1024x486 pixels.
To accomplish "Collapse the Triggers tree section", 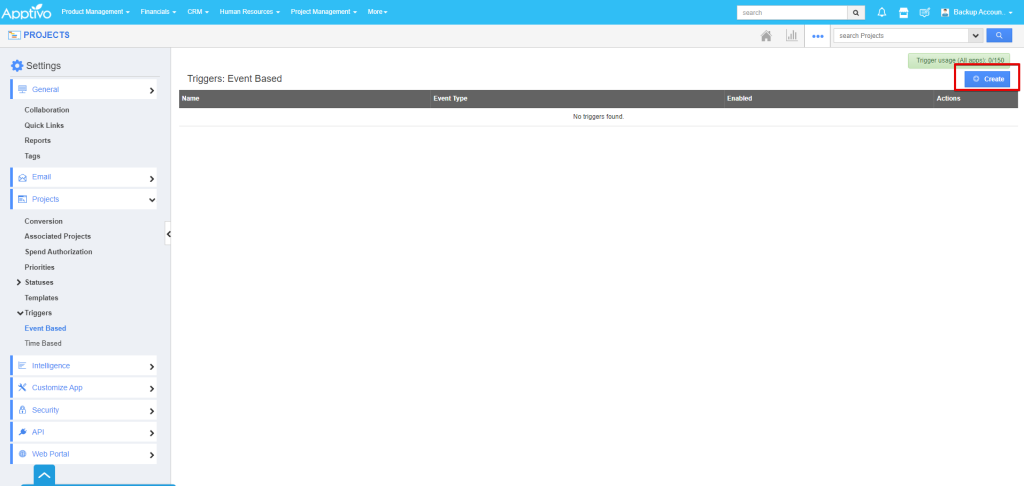I will pos(19,313).
